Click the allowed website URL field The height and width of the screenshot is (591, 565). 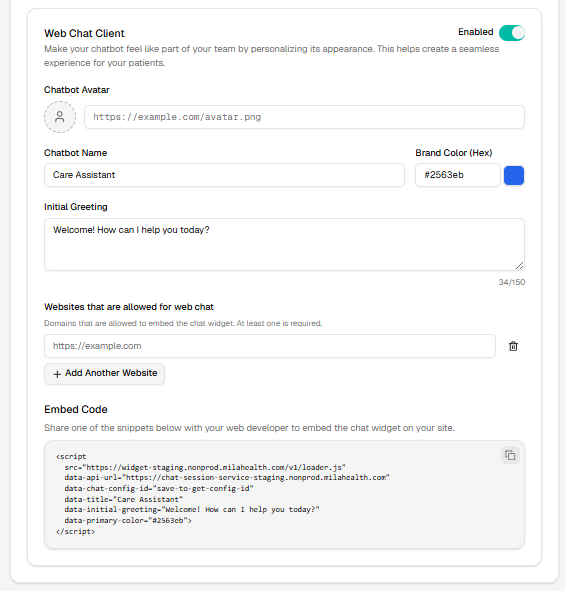pyautogui.click(x=270, y=346)
